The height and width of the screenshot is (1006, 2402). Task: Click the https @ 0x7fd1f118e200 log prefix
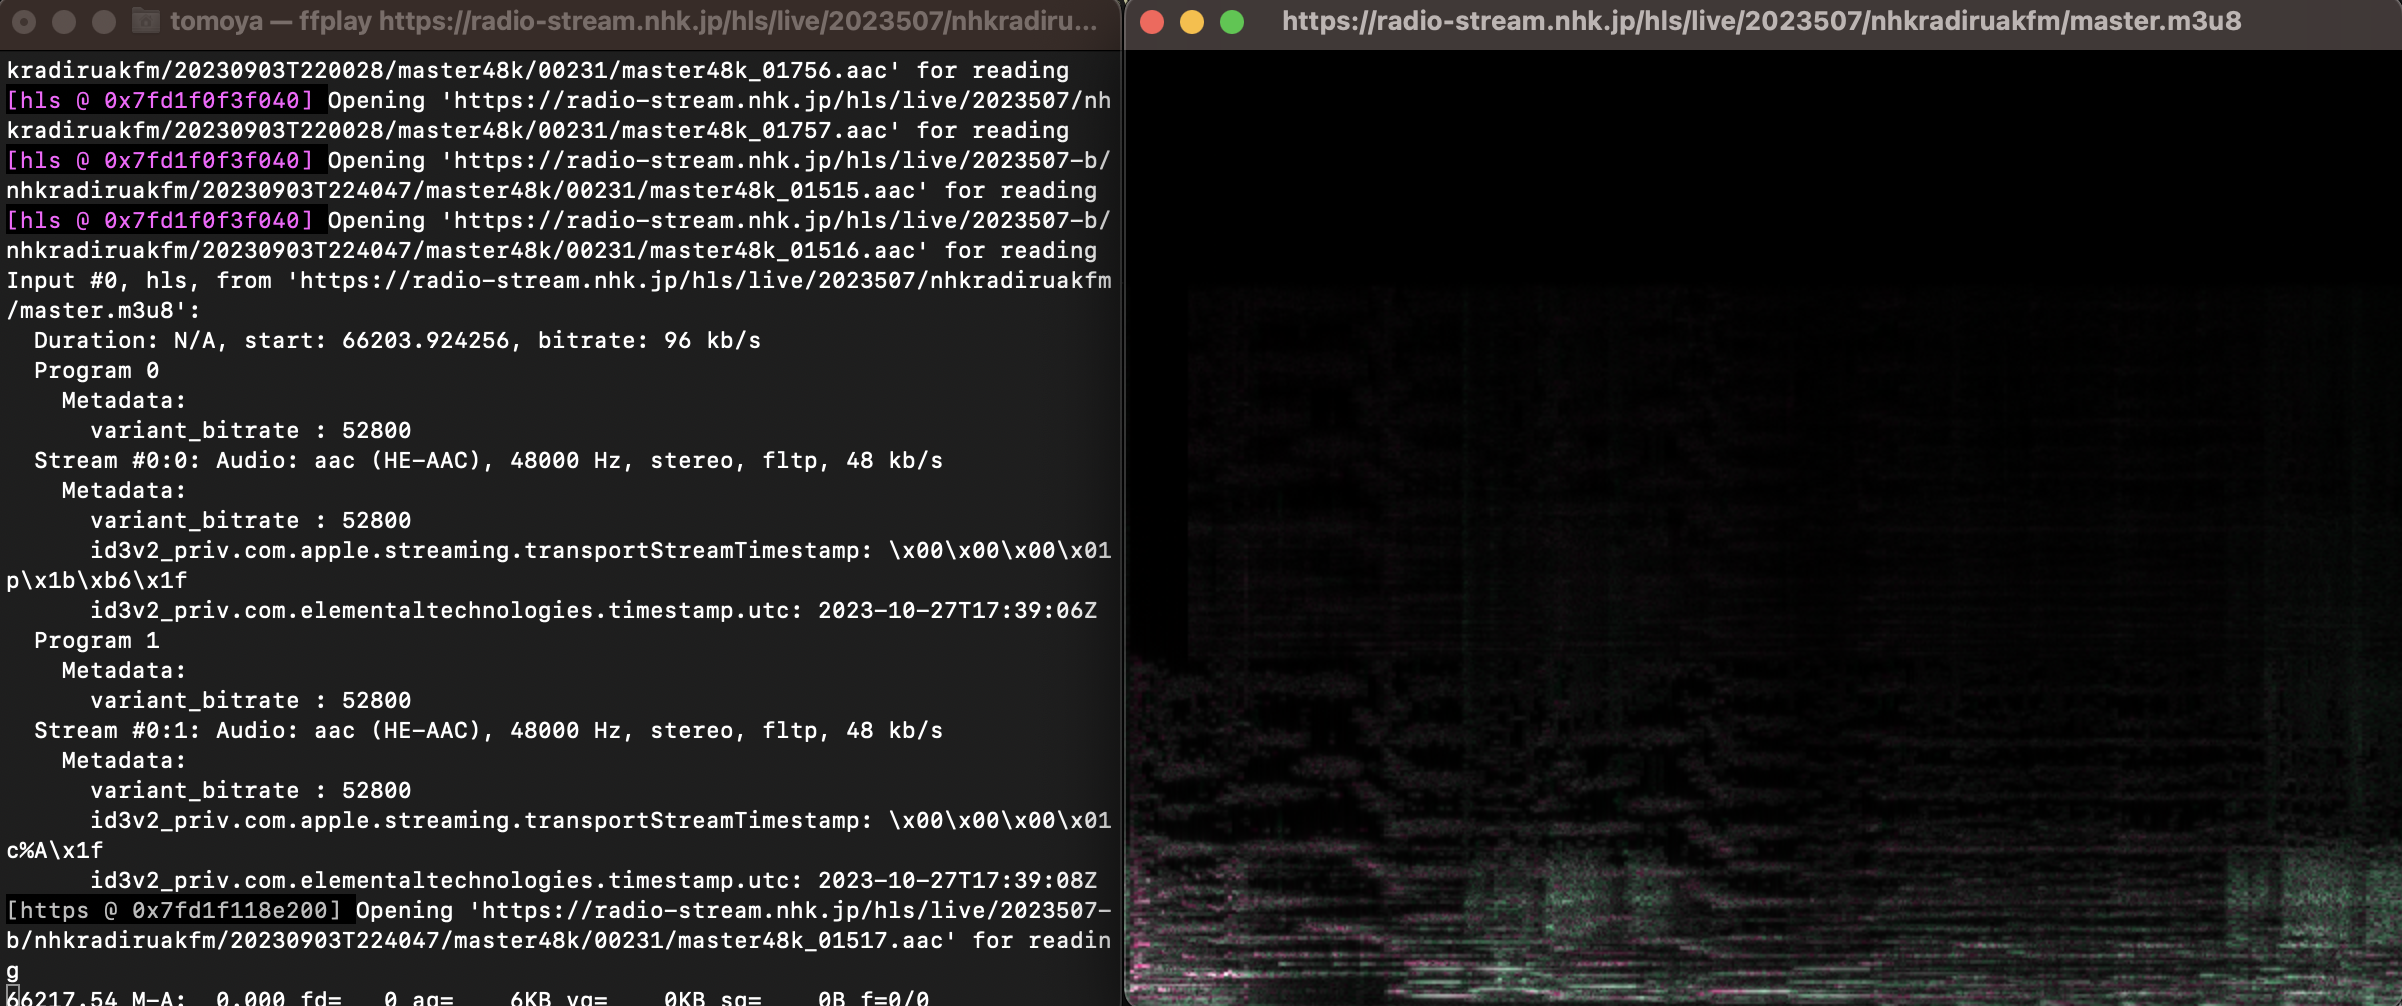[x=175, y=910]
